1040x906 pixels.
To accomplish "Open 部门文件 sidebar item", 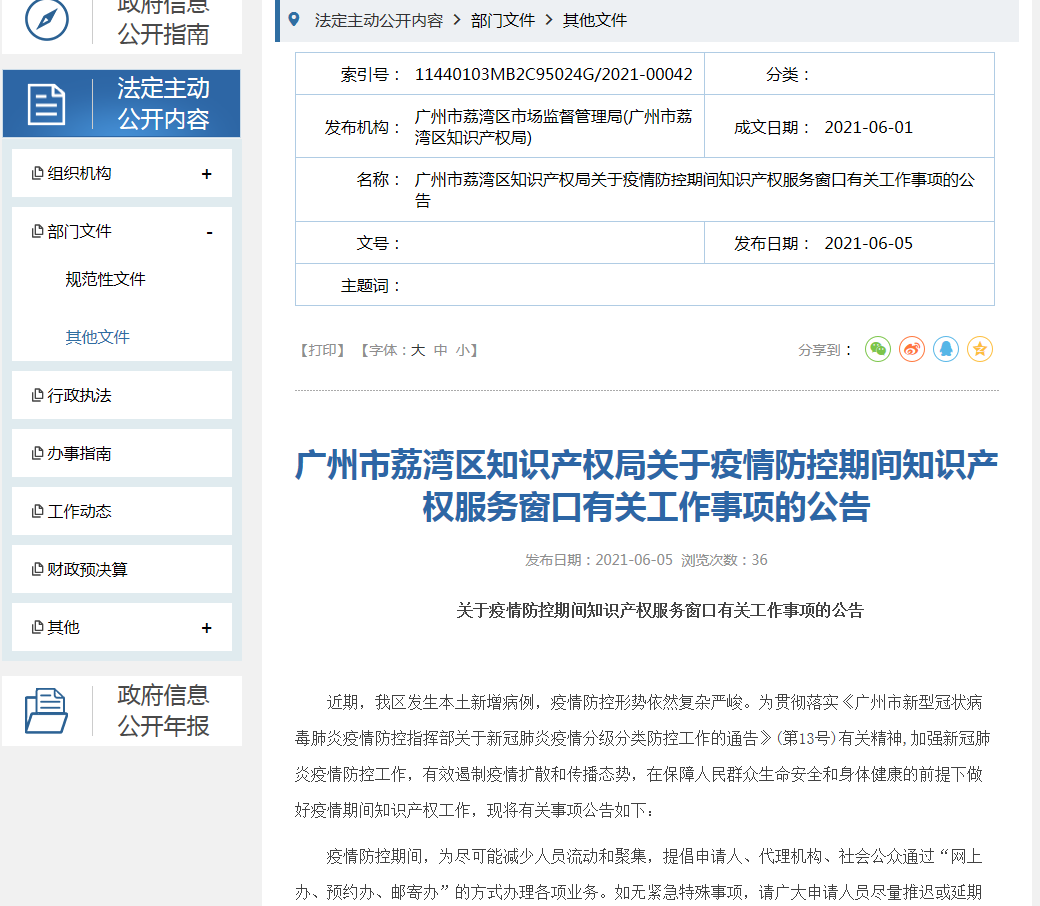I will 122,231.
